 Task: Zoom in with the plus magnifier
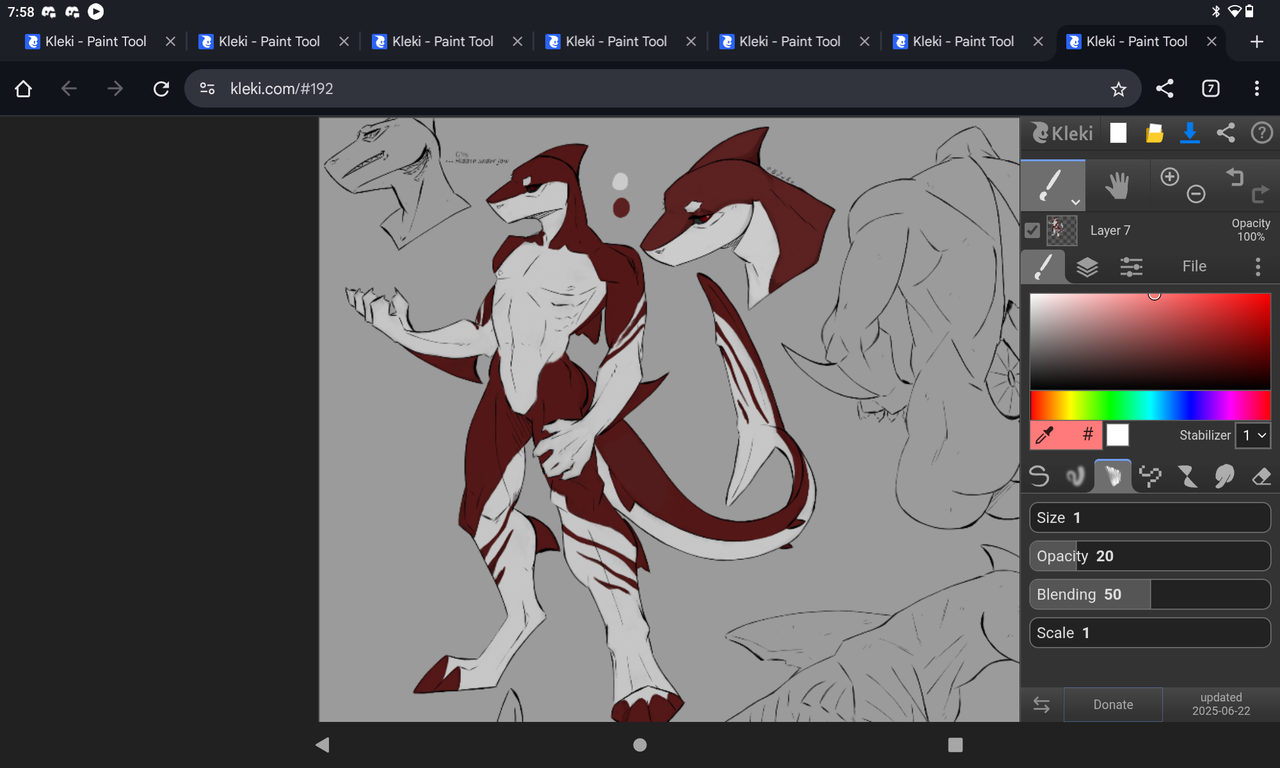[x=1170, y=177]
